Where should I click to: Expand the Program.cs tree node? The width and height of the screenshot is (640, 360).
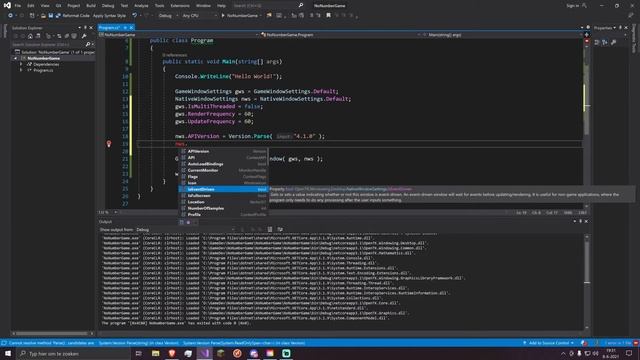(21, 70)
